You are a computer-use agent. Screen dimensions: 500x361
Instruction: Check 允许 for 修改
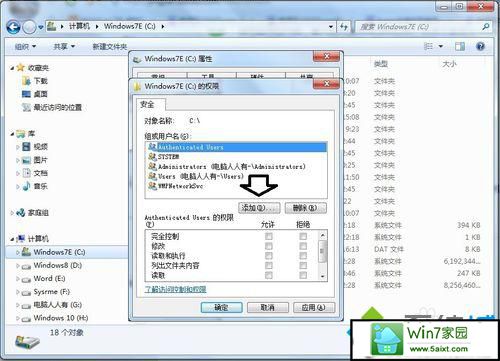[269, 246]
